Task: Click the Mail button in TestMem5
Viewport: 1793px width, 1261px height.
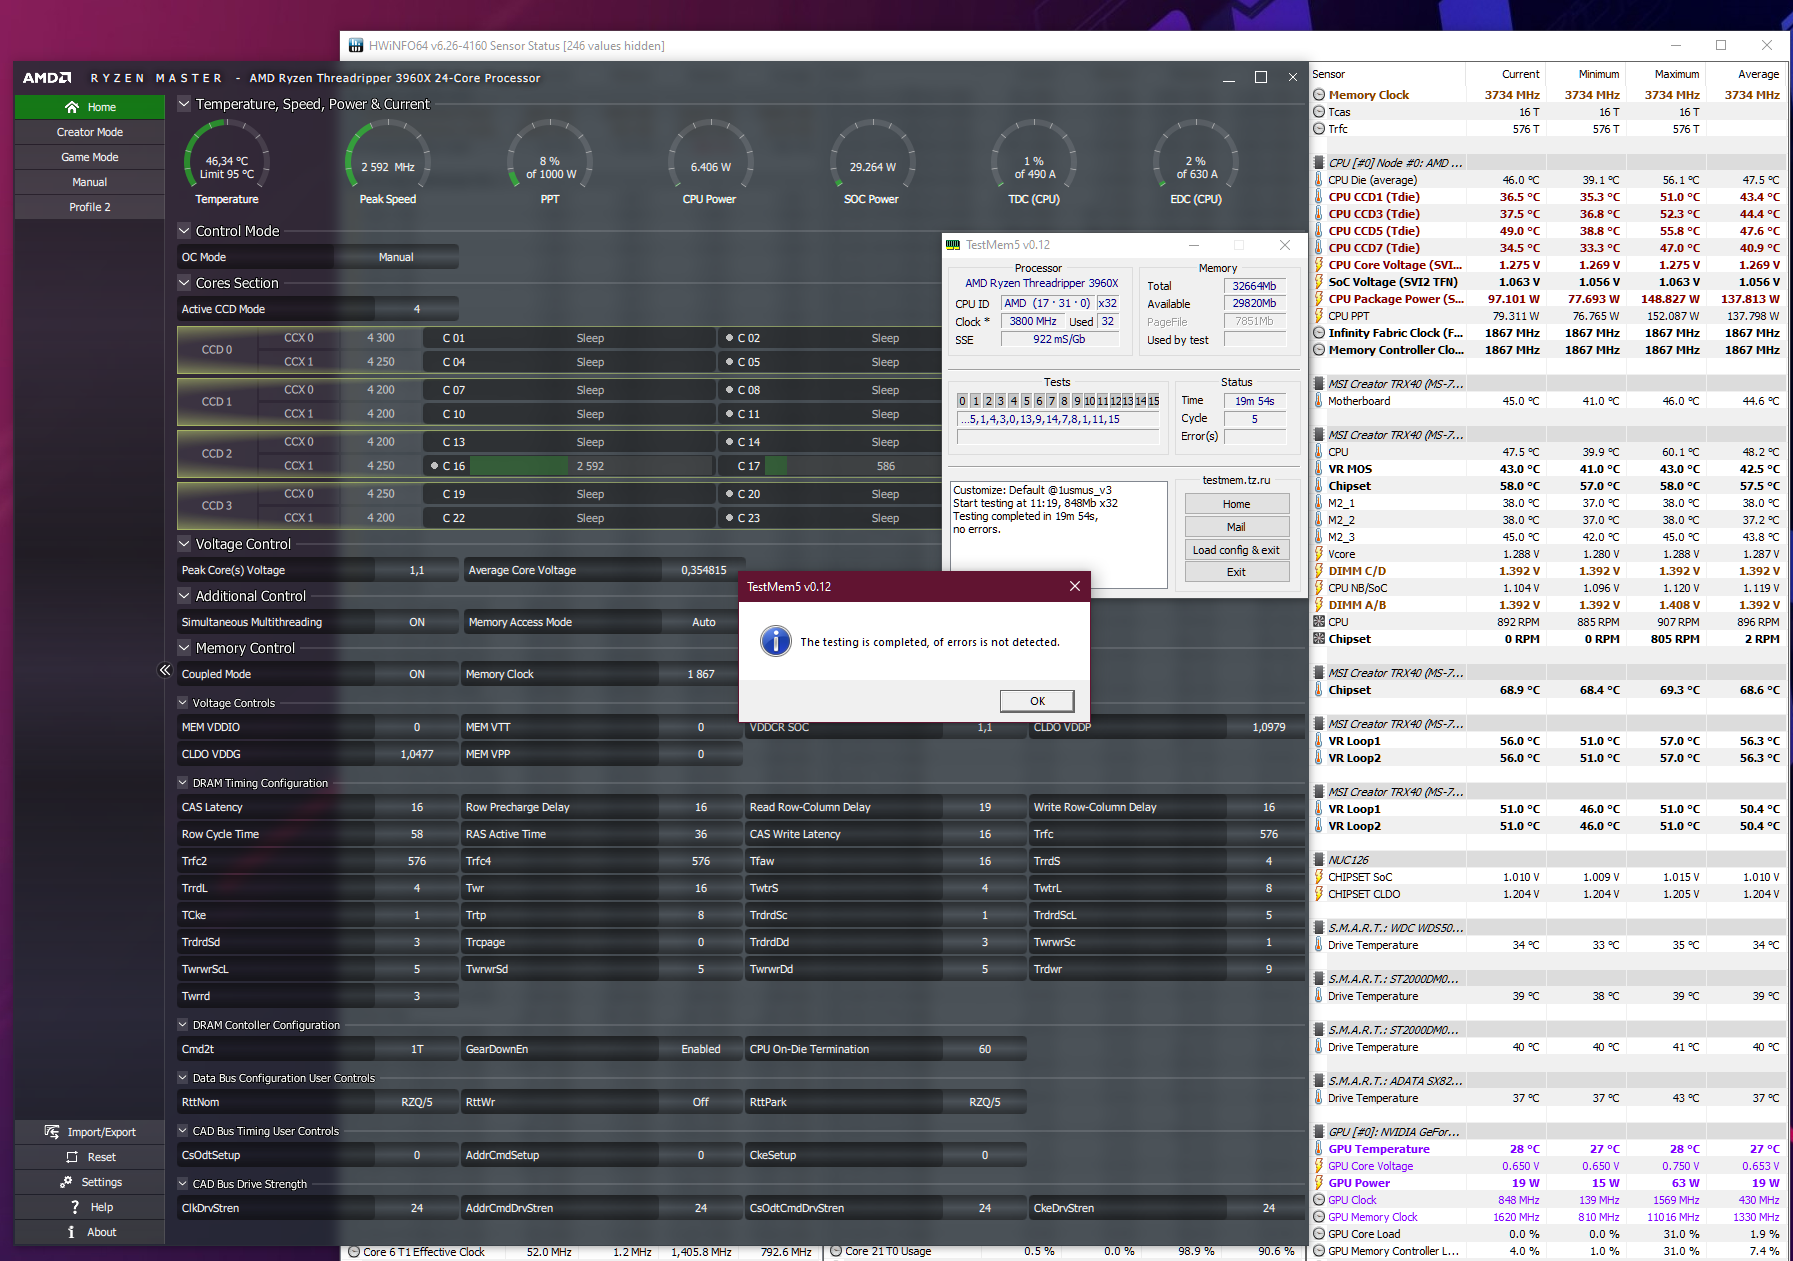Action: 1236,527
